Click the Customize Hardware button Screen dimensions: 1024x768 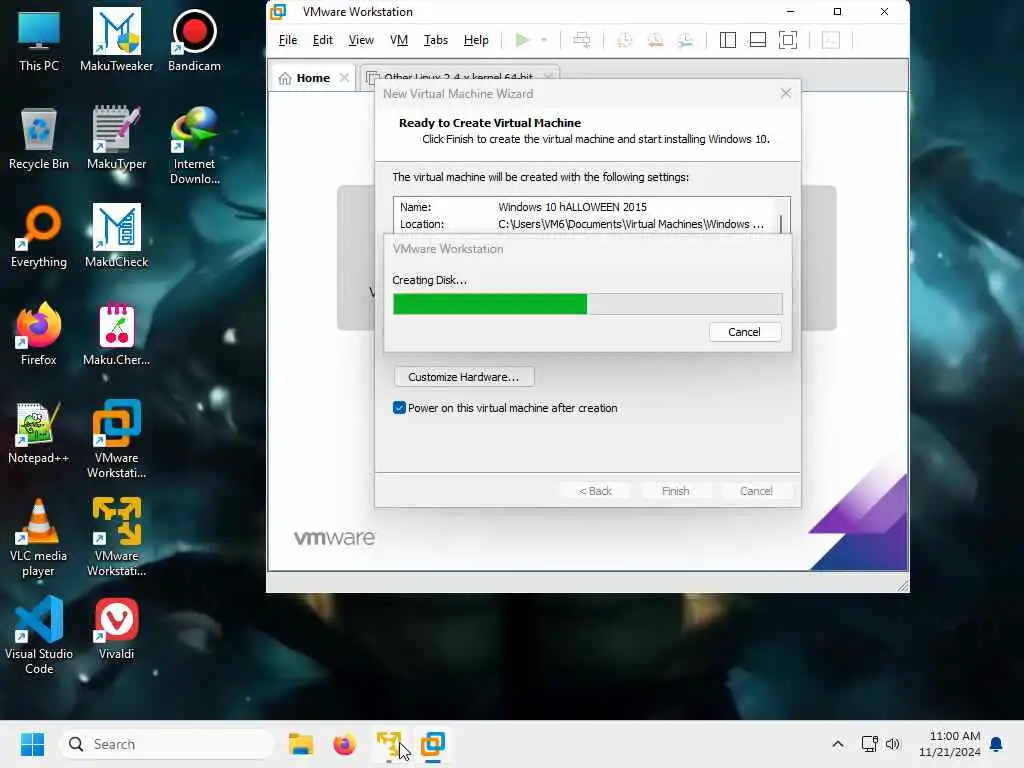[x=464, y=377]
